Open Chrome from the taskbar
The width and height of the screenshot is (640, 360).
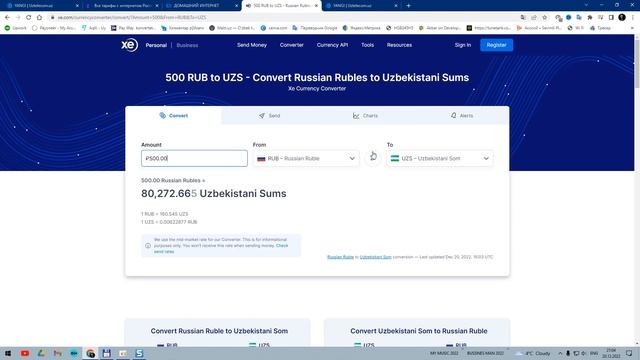point(90,353)
